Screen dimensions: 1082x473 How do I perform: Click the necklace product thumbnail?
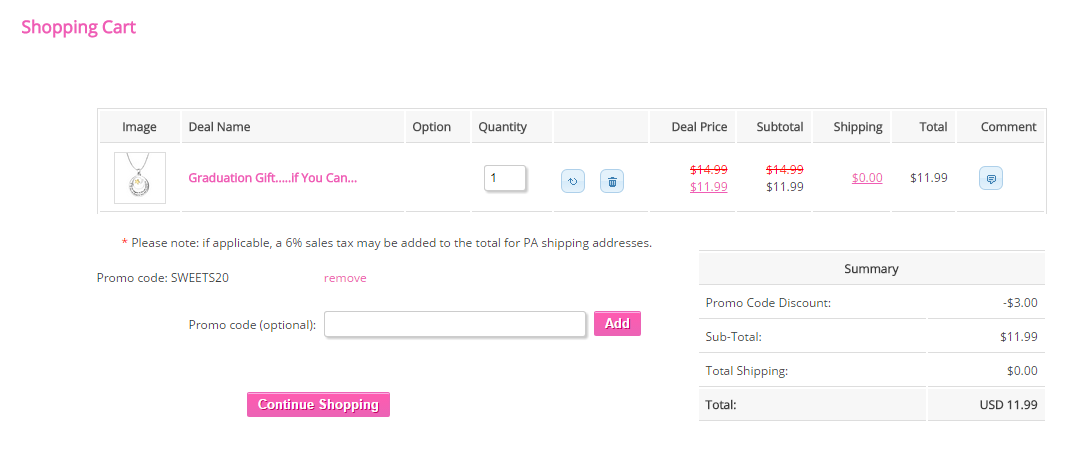(140, 178)
